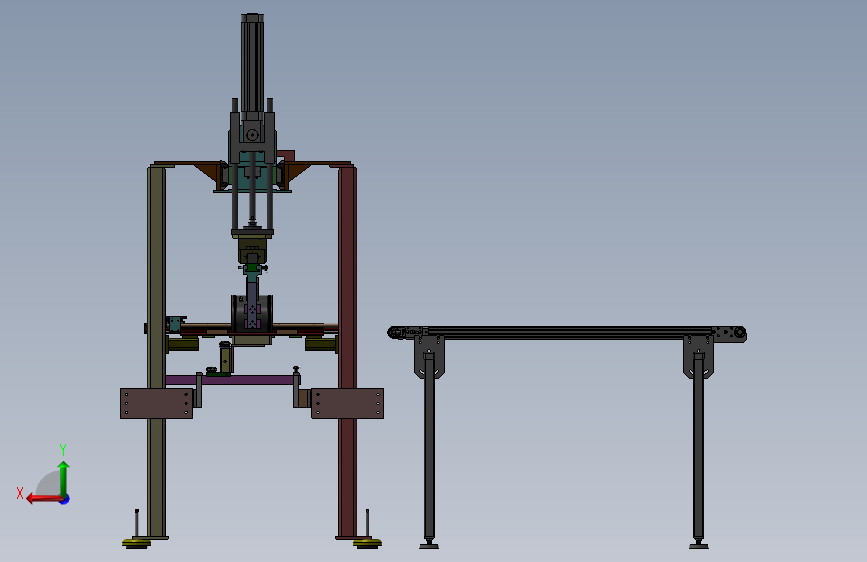Image resolution: width=867 pixels, height=562 pixels.
Task: Select the conveyor's left end roller
Action: coord(395,332)
